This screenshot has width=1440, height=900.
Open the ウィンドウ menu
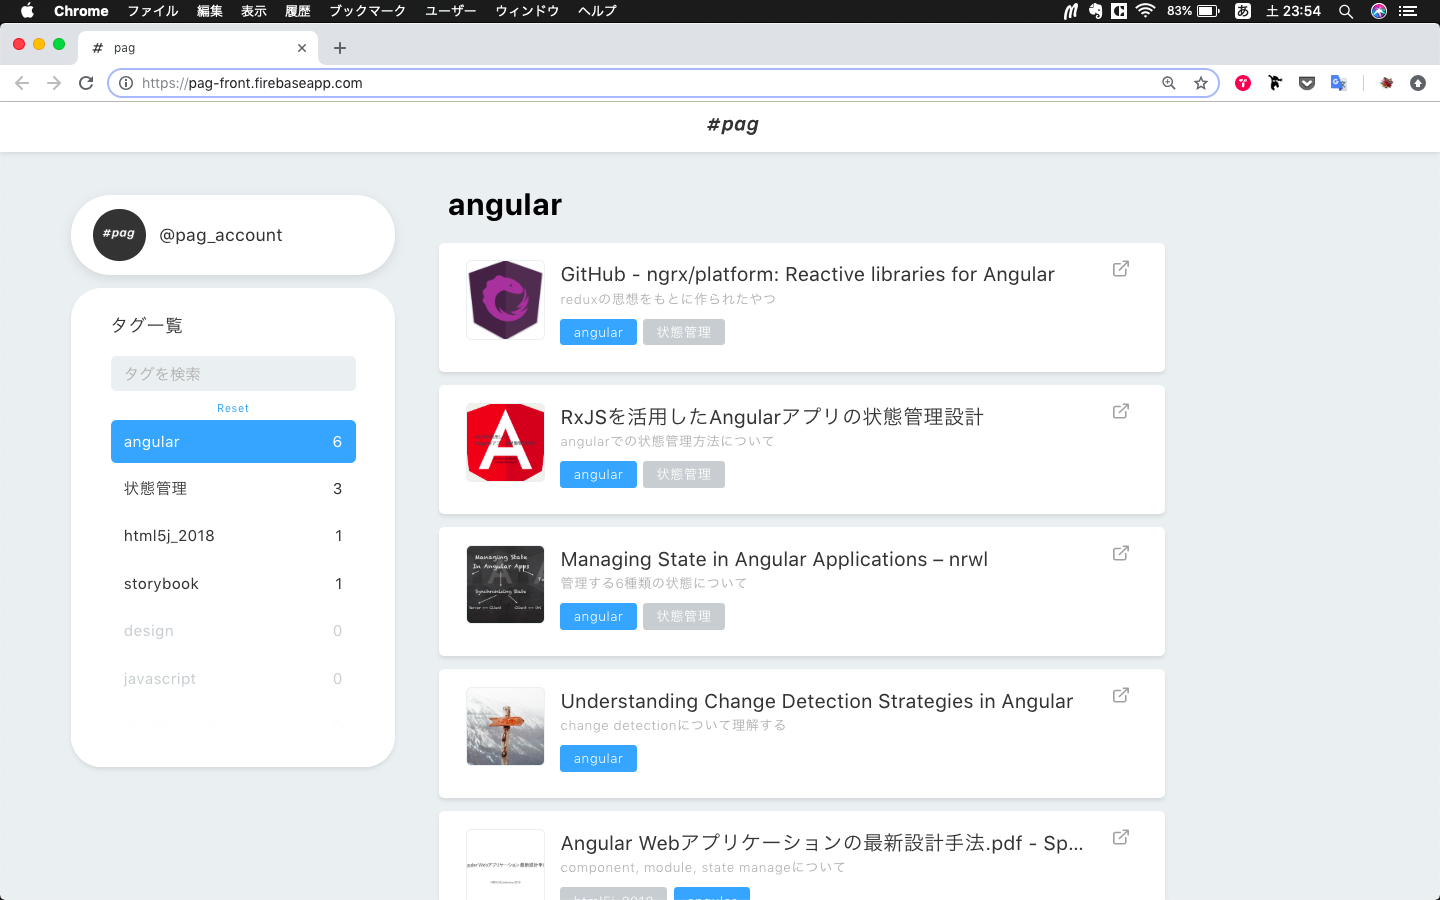pyautogui.click(x=527, y=11)
